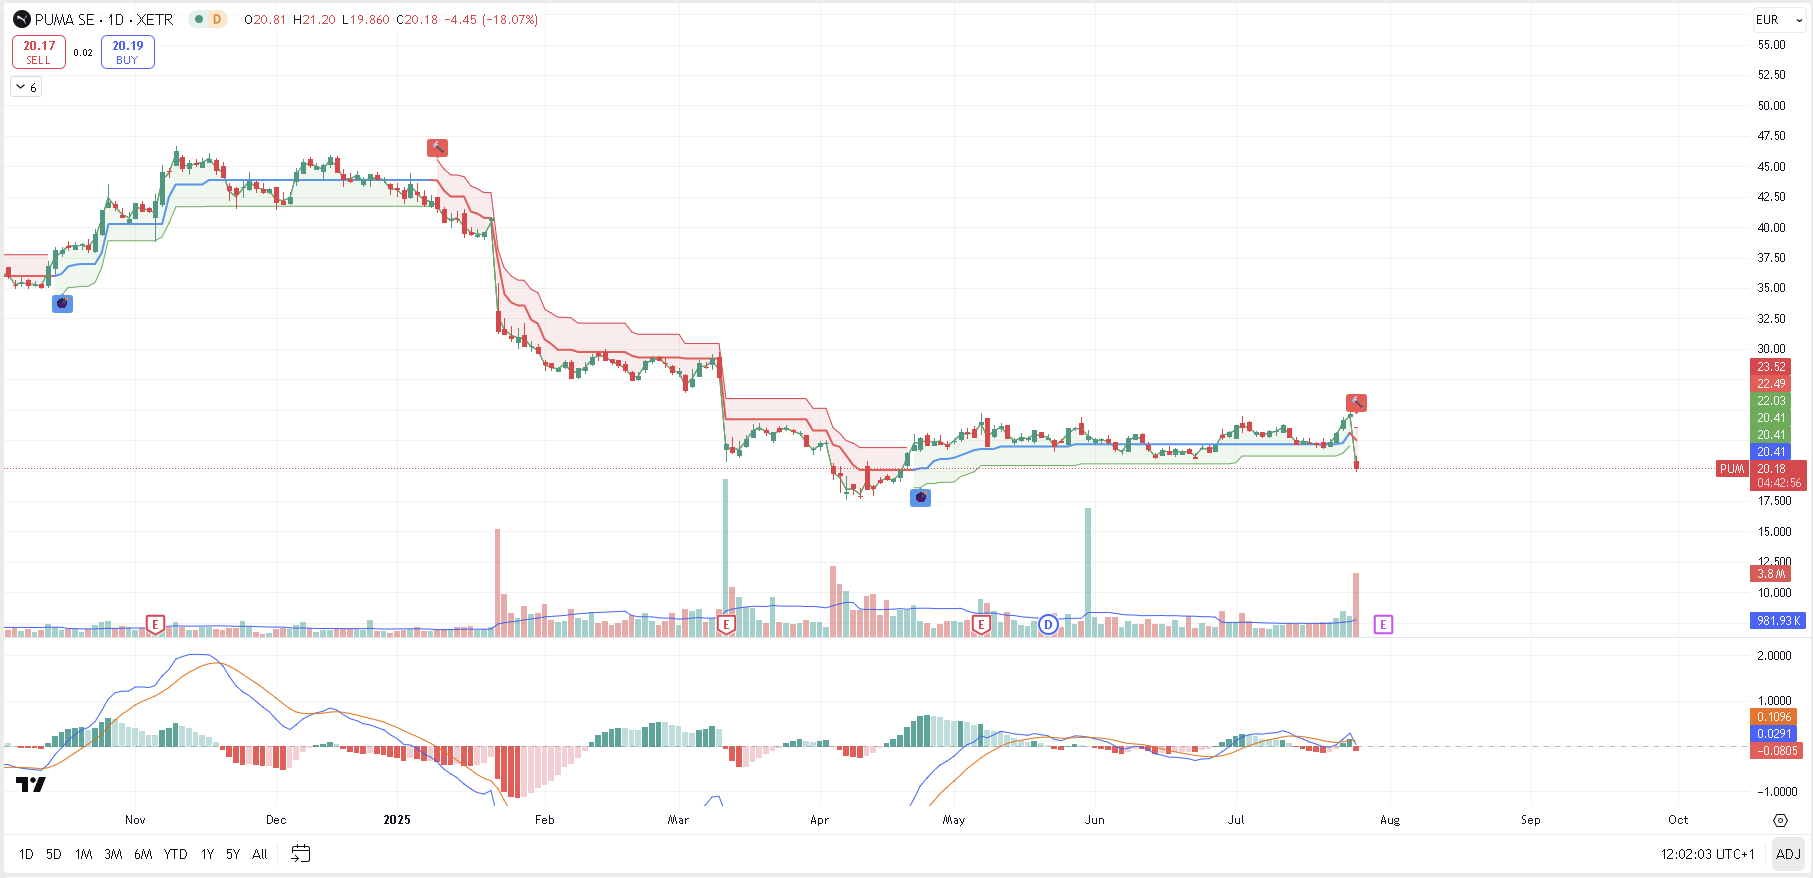Select the 1Y time range
1813x878 pixels.
(x=207, y=854)
